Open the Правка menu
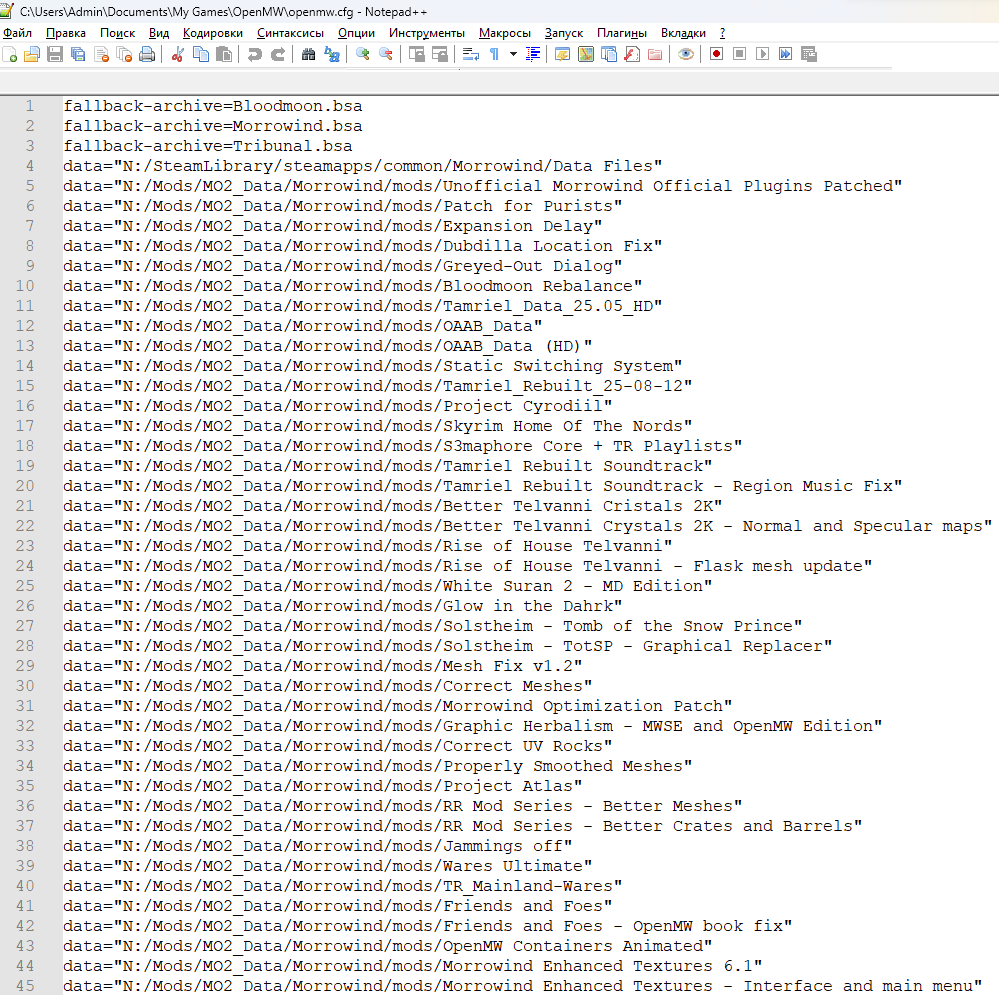This screenshot has width=999, height=995. [66, 33]
